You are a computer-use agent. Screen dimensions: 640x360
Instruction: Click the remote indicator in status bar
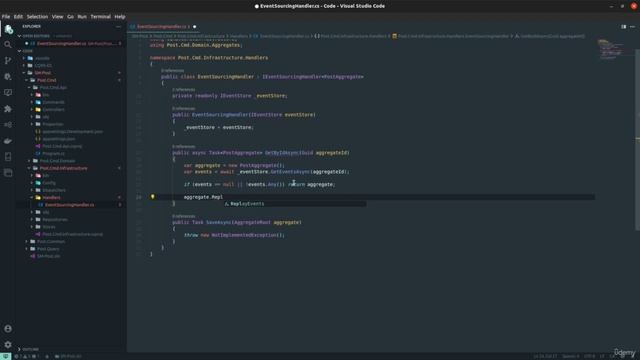(5, 356)
